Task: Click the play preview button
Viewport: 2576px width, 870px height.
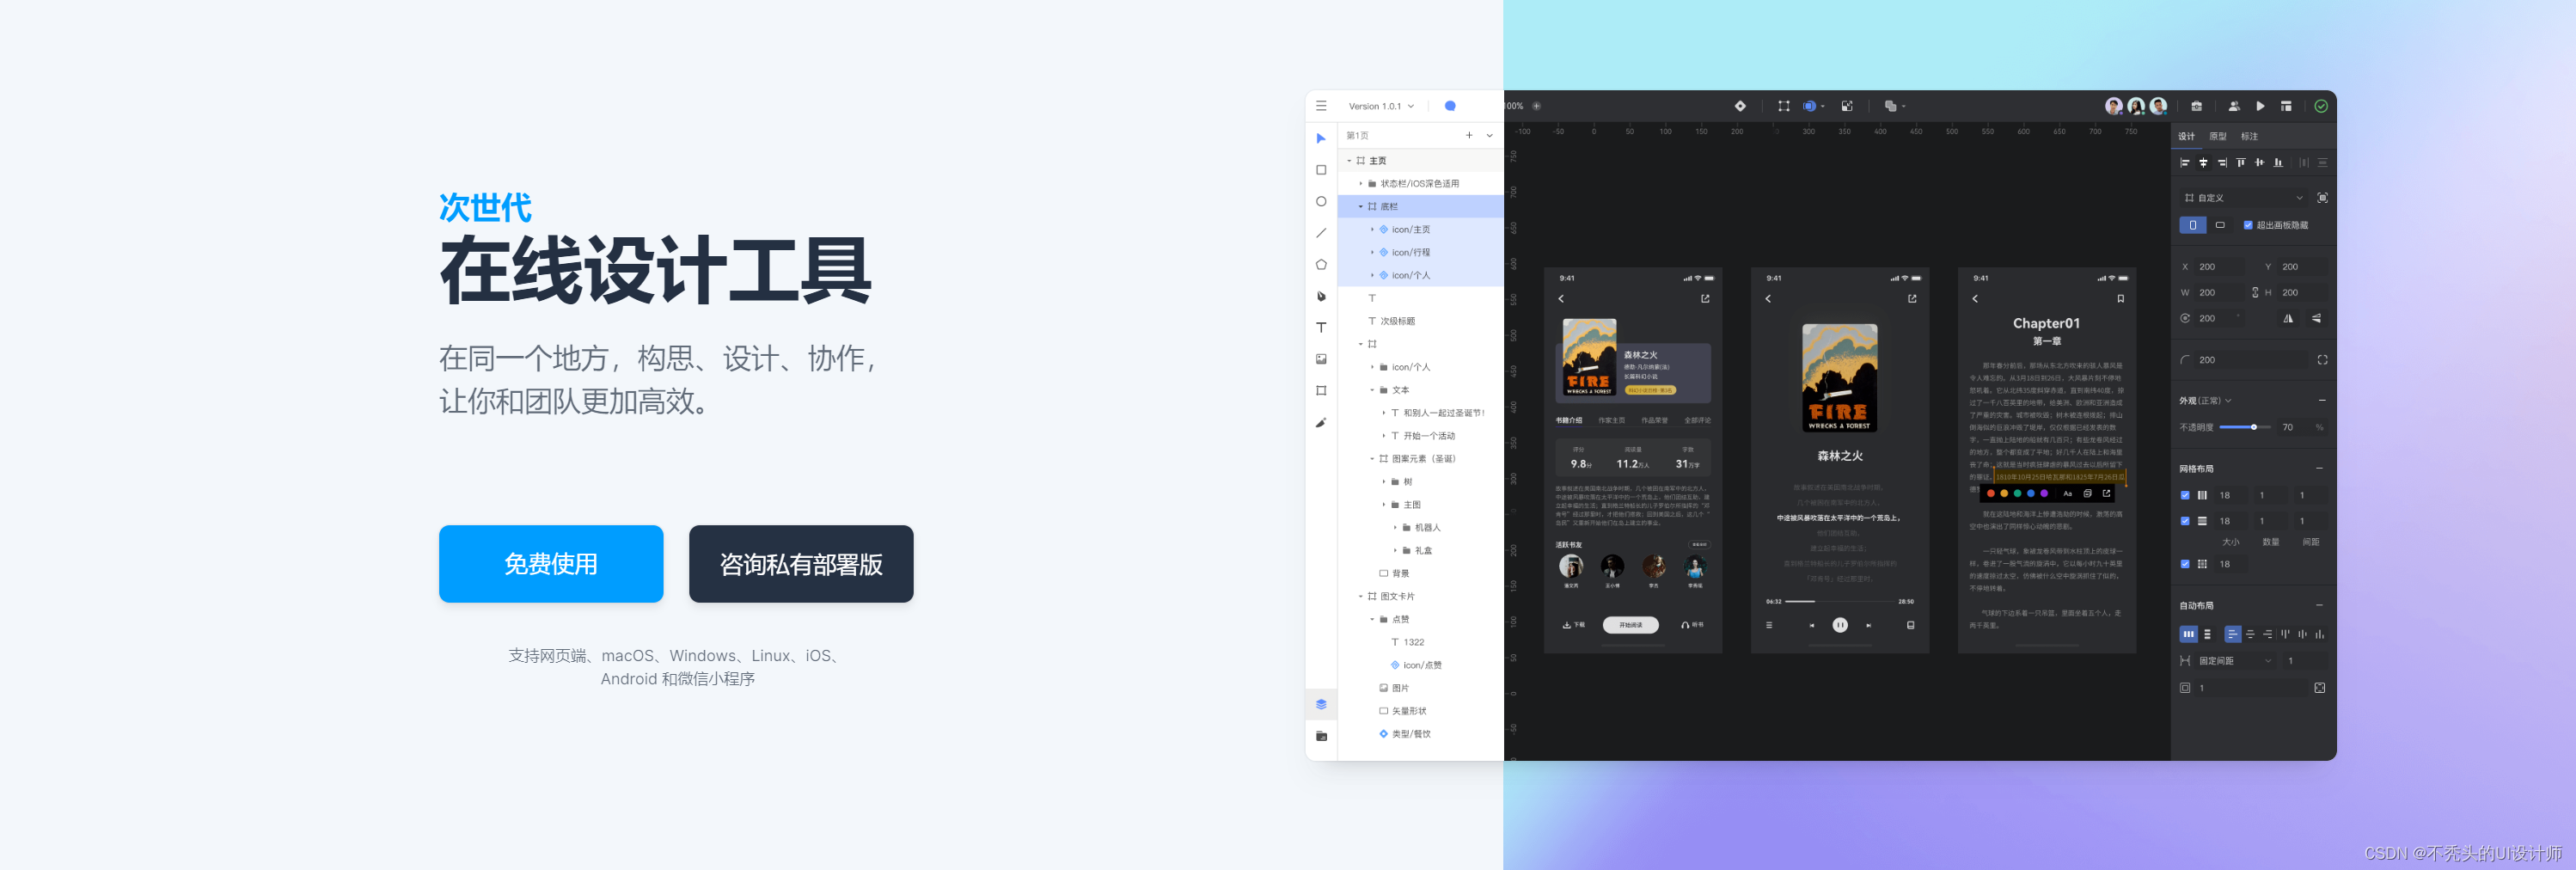Action: (x=2260, y=106)
